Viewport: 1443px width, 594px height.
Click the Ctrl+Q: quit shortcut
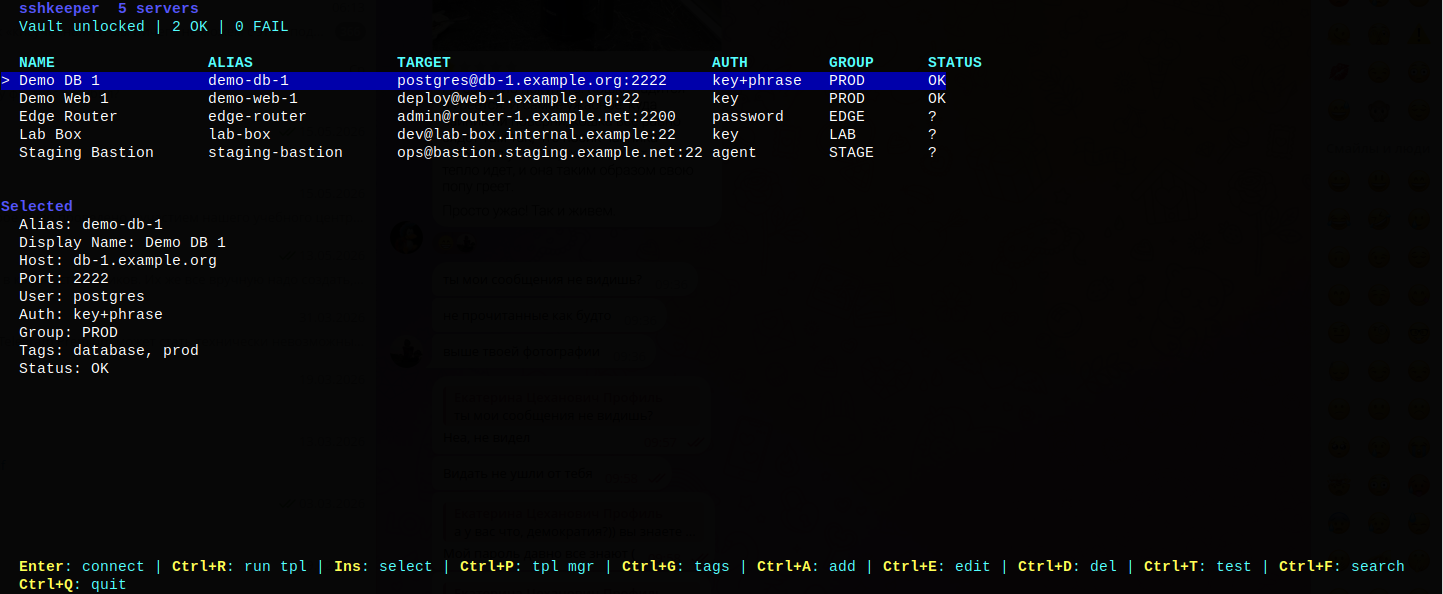[73, 584]
